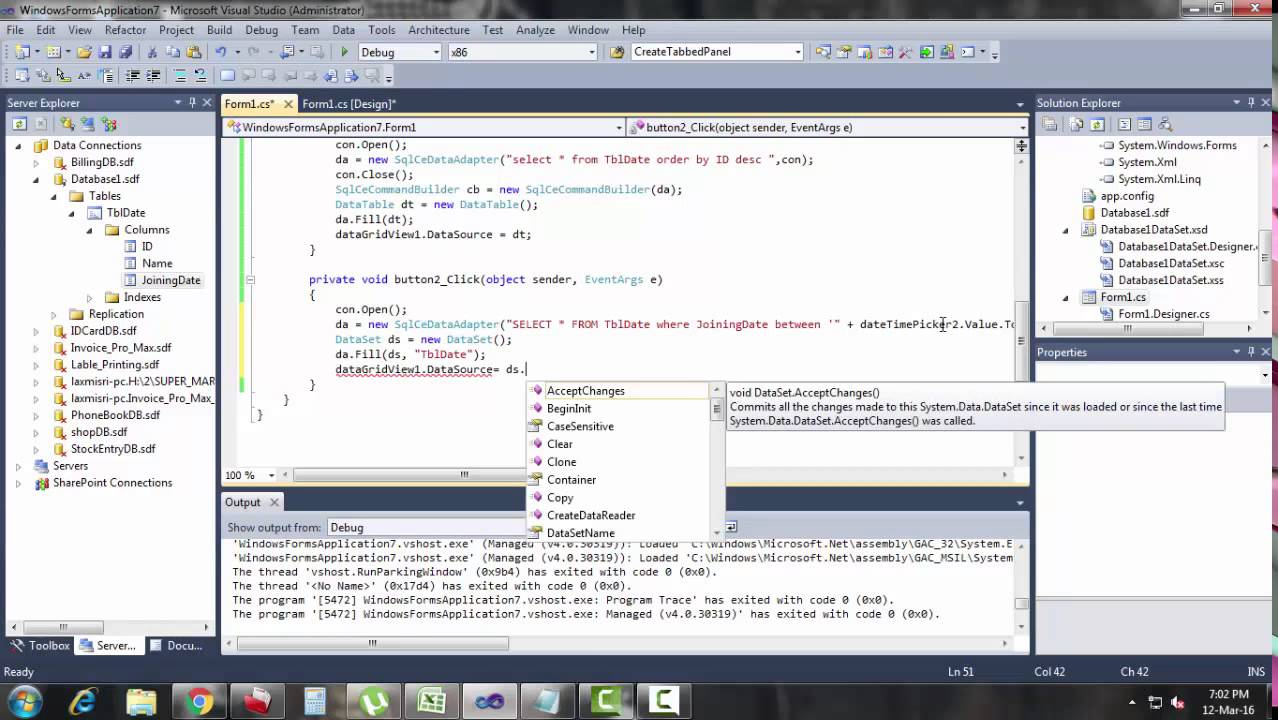Toggle auto-hide pin on Solution Explorer
The width and height of the screenshot is (1278, 720).
1250,102
